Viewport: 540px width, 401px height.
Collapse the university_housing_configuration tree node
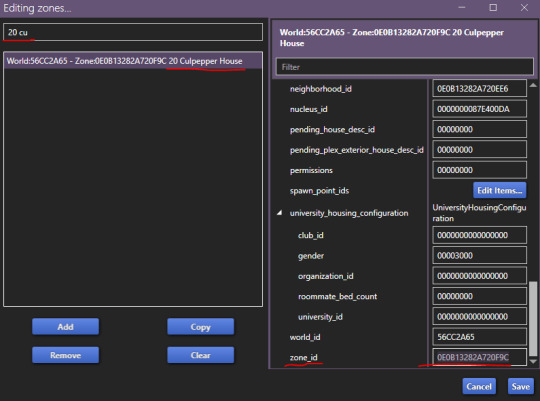[280, 213]
